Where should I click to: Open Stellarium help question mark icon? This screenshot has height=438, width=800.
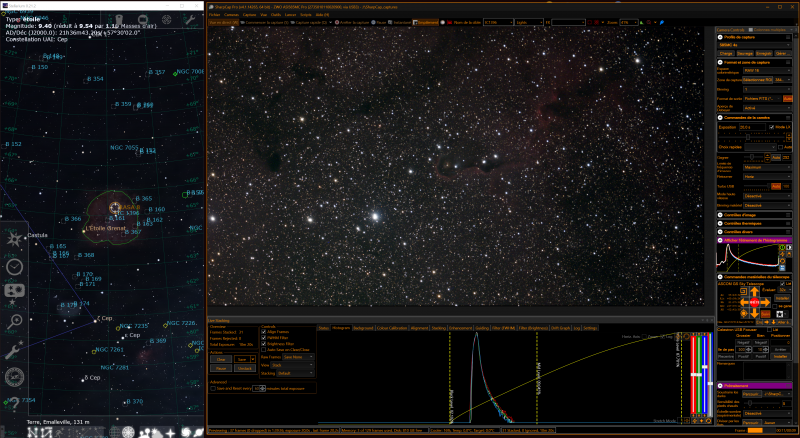coord(14,404)
